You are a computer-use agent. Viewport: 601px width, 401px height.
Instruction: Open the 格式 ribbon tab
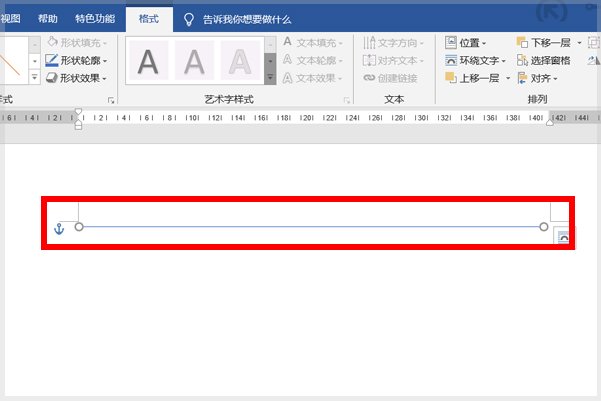point(149,19)
